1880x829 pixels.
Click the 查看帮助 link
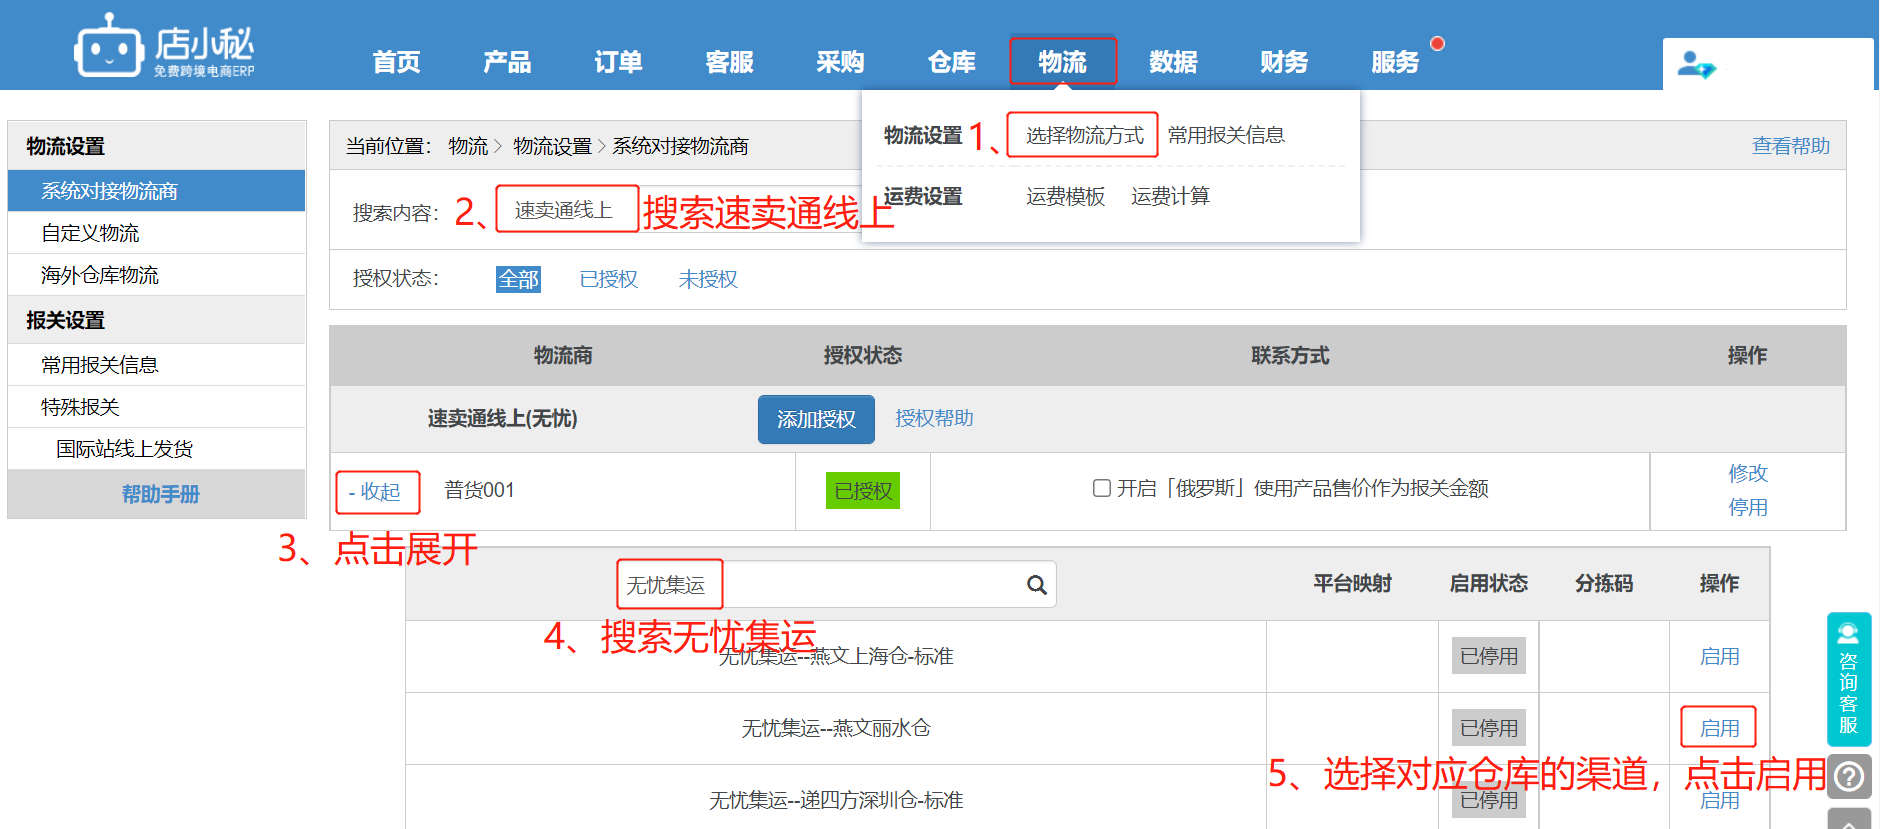1790,146
